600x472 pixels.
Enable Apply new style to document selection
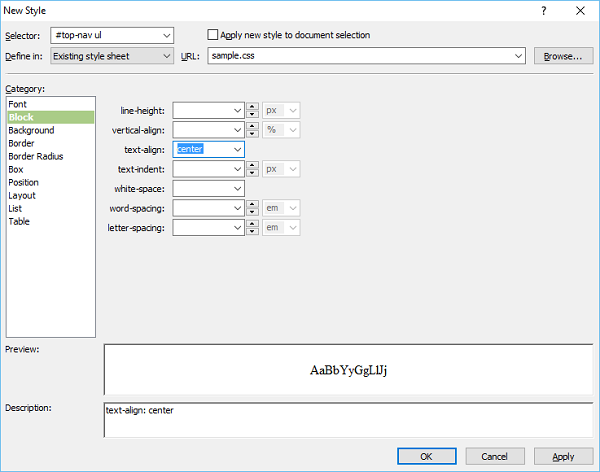pyautogui.click(x=212, y=35)
